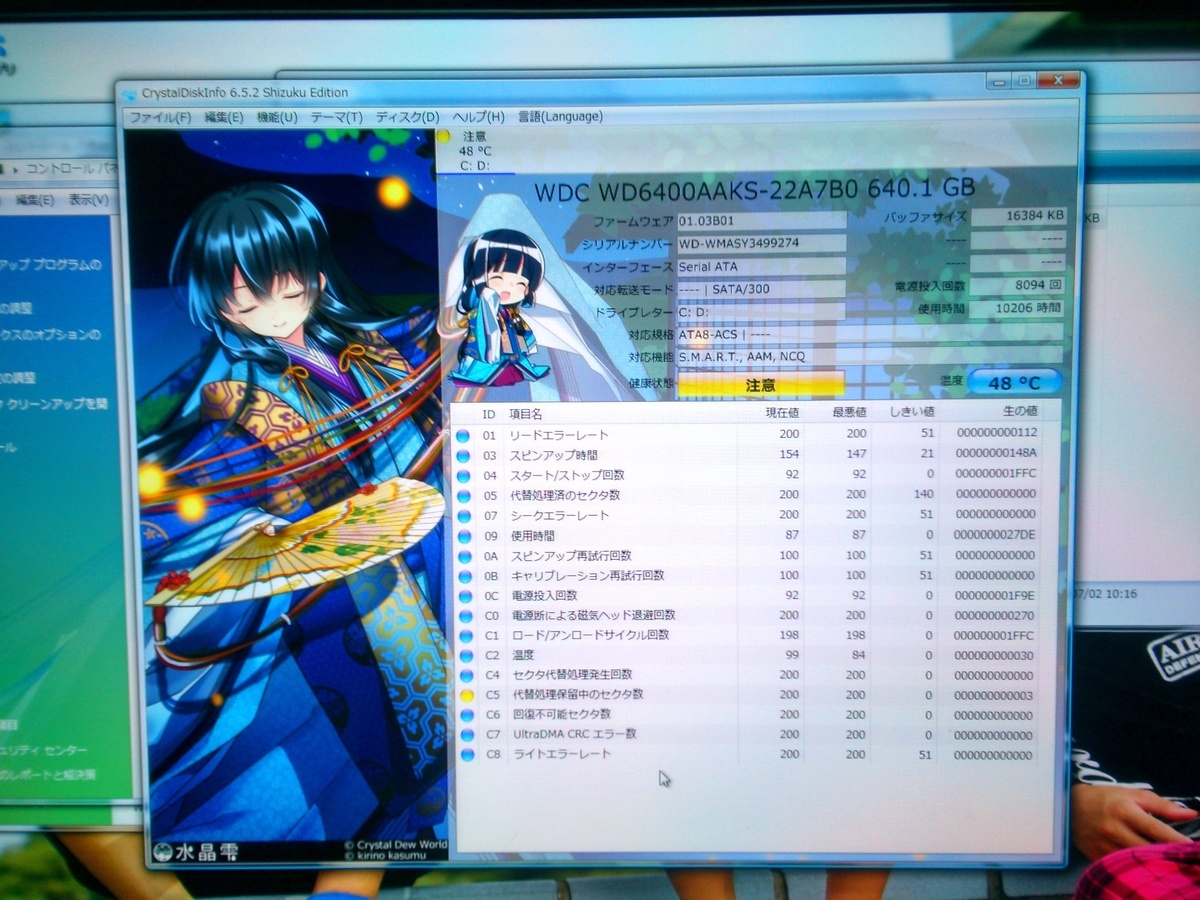Click the CrystalDiskInfo title bar icon

pos(130,94)
